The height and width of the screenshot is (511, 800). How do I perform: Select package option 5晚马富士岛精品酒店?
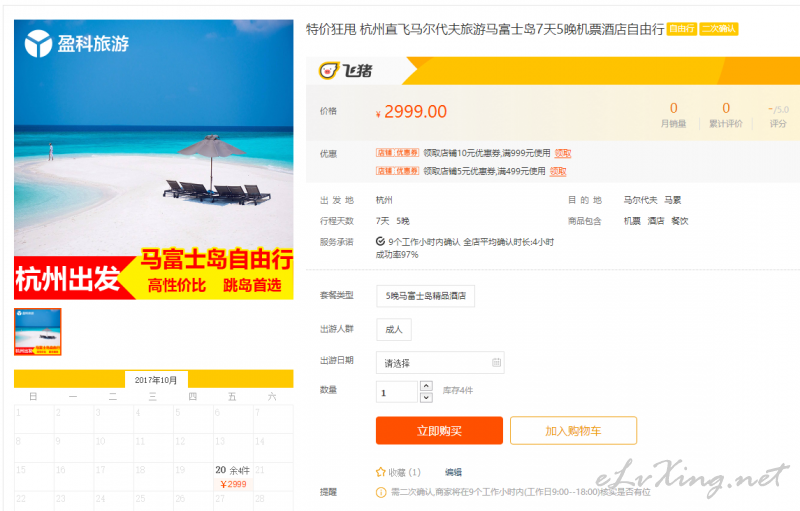click(x=426, y=296)
